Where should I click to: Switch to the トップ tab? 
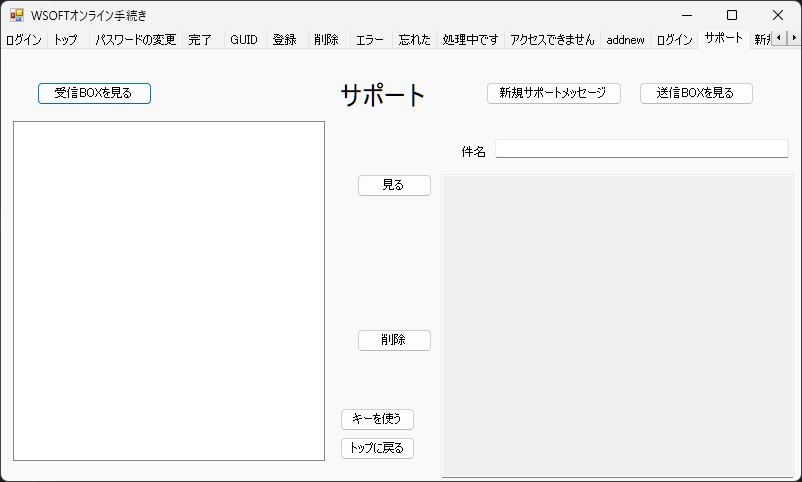point(66,40)
